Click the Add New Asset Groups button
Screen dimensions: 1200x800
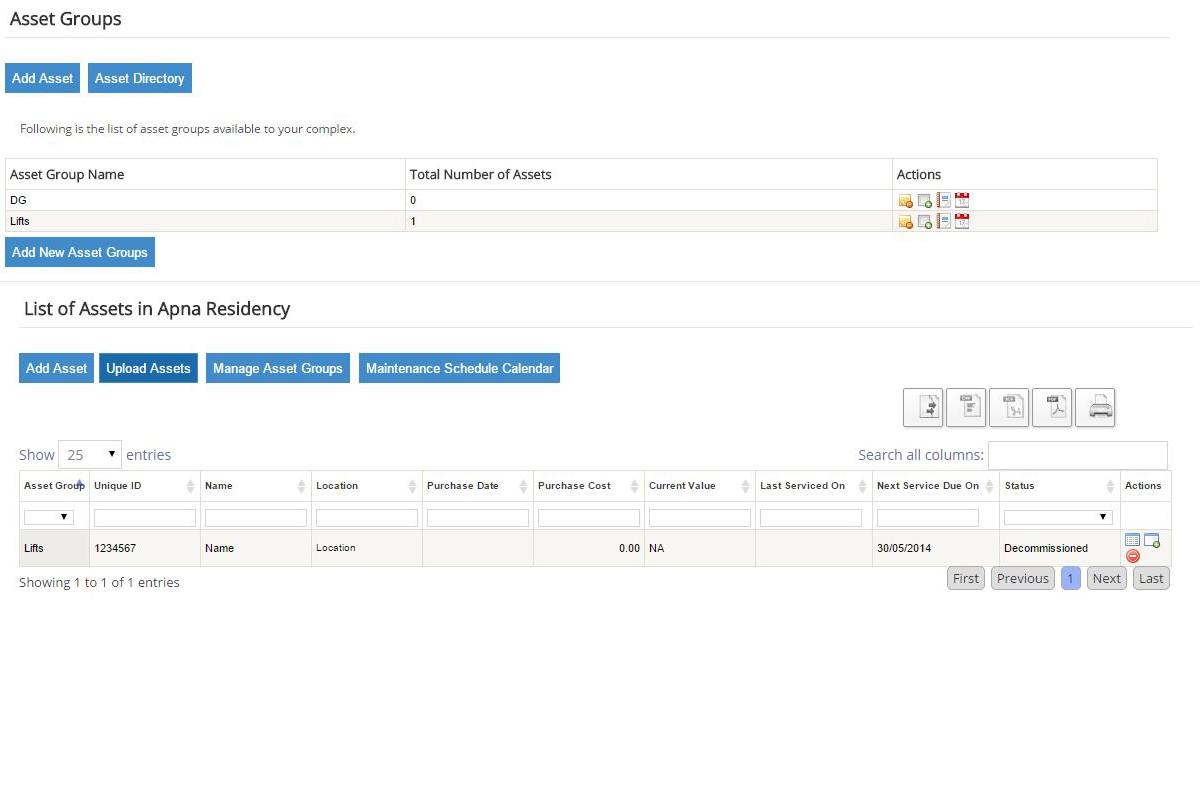(x=80, y=252)
